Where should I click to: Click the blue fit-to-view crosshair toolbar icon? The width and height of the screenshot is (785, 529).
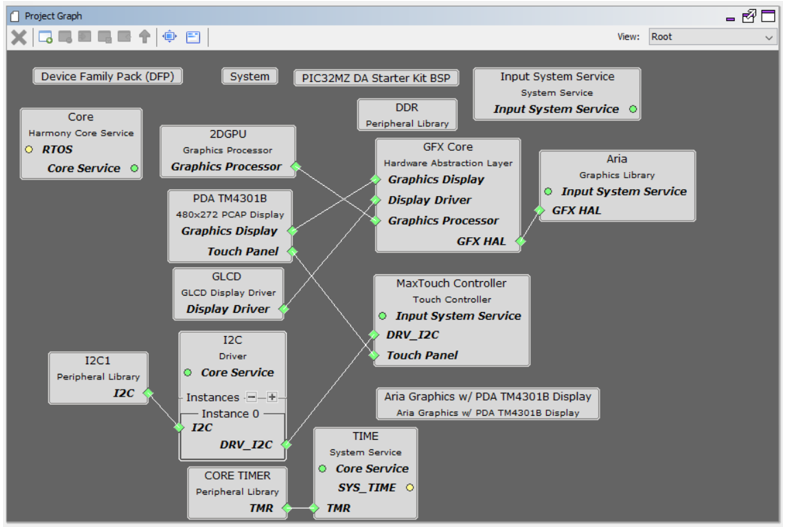[170, 37]
